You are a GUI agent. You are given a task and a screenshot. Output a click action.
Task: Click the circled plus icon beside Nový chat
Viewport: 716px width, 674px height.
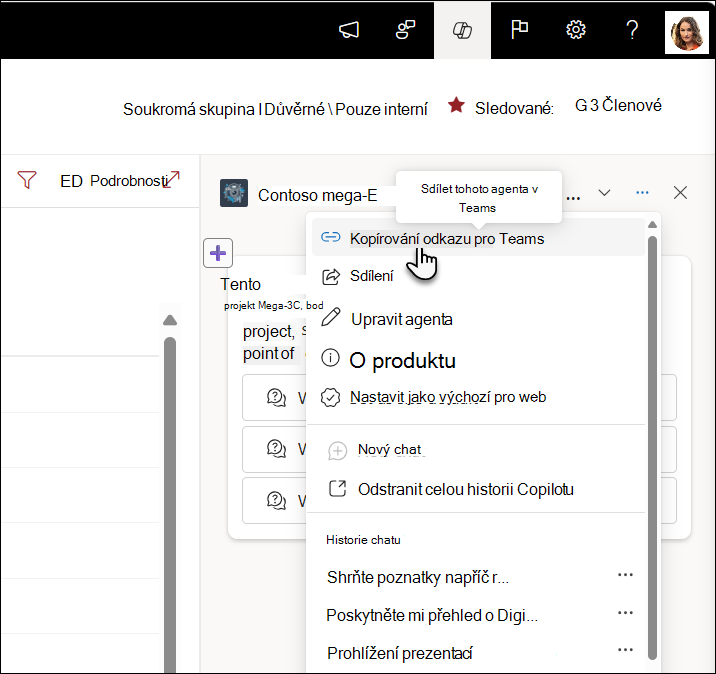coord(337,451)
